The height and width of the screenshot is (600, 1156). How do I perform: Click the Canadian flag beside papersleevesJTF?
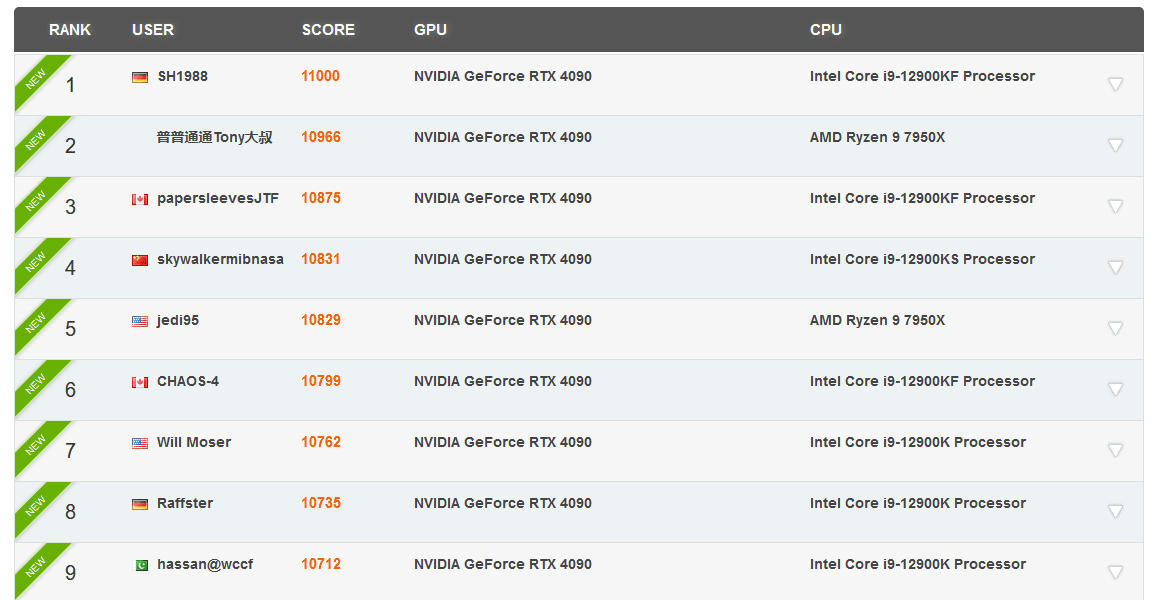(x=140, y=199)
